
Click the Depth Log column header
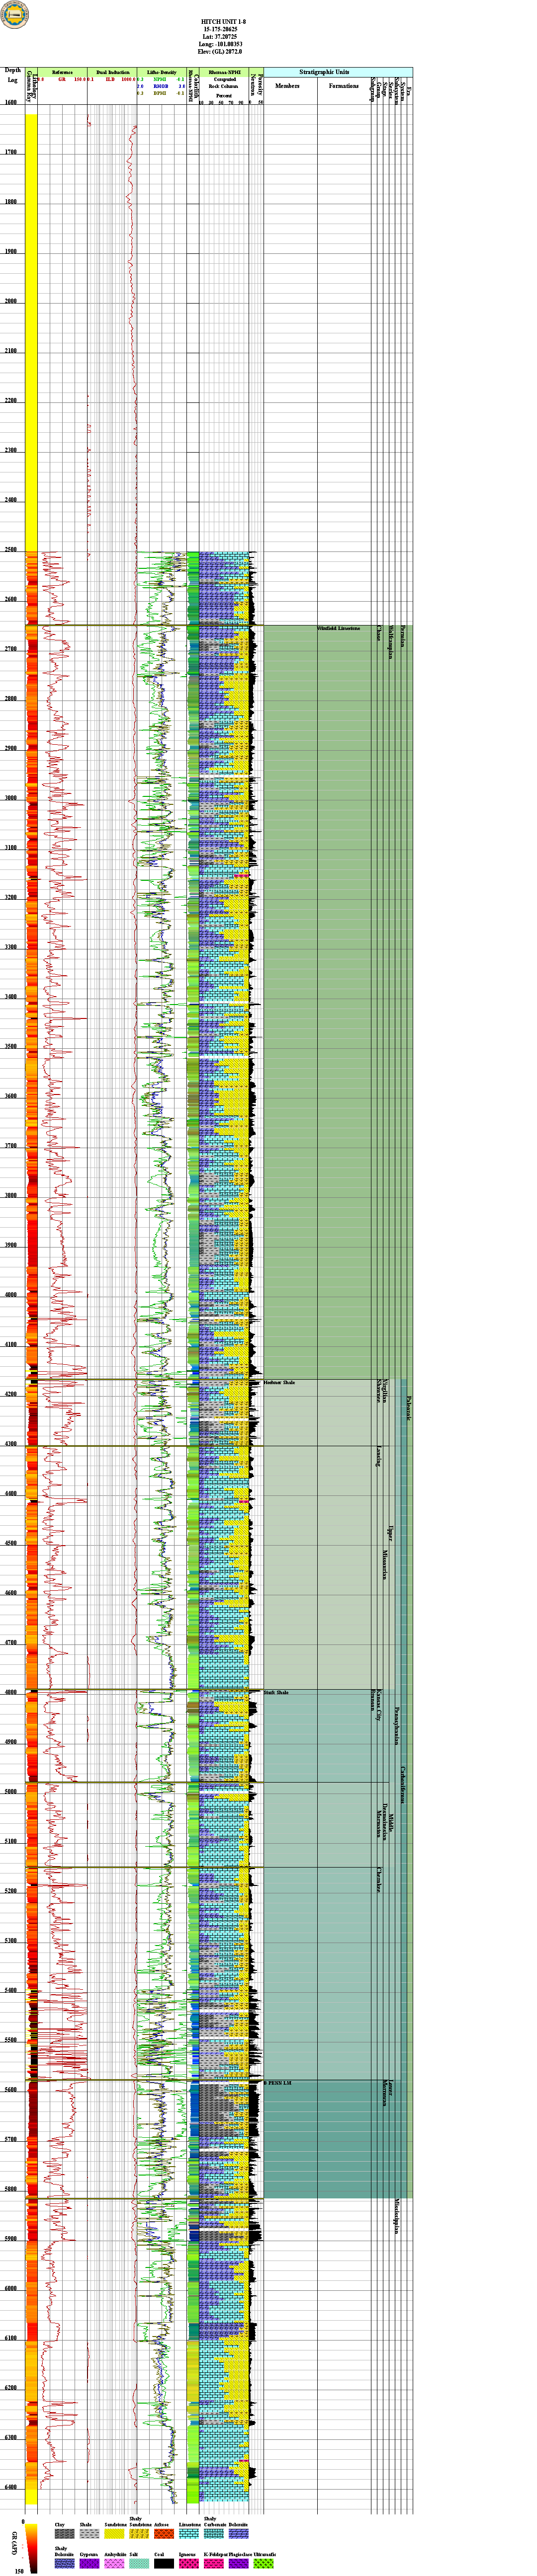tap(12, 76)
